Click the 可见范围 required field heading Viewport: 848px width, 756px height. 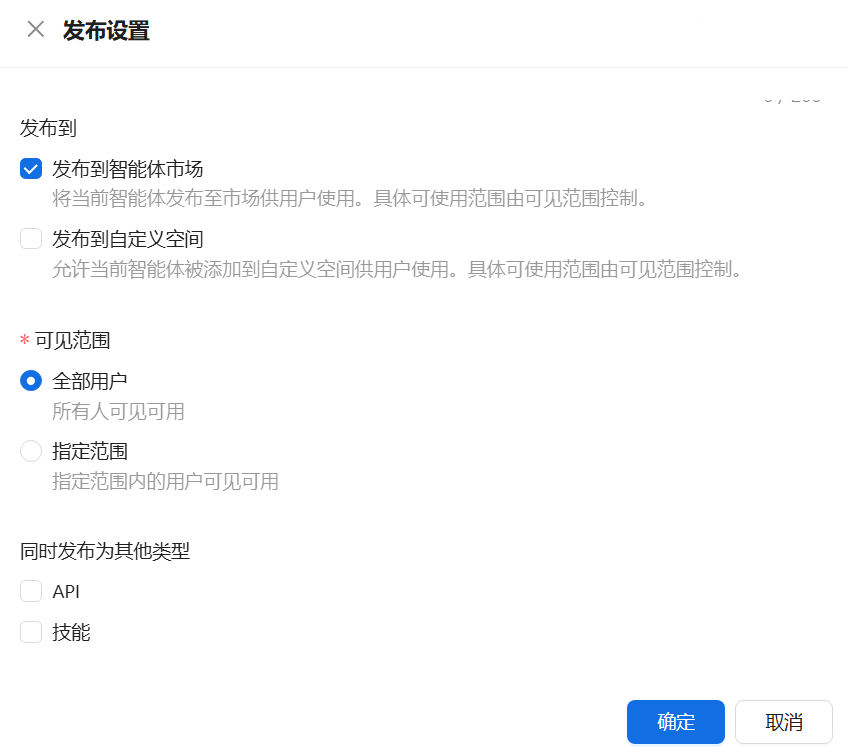72,340
